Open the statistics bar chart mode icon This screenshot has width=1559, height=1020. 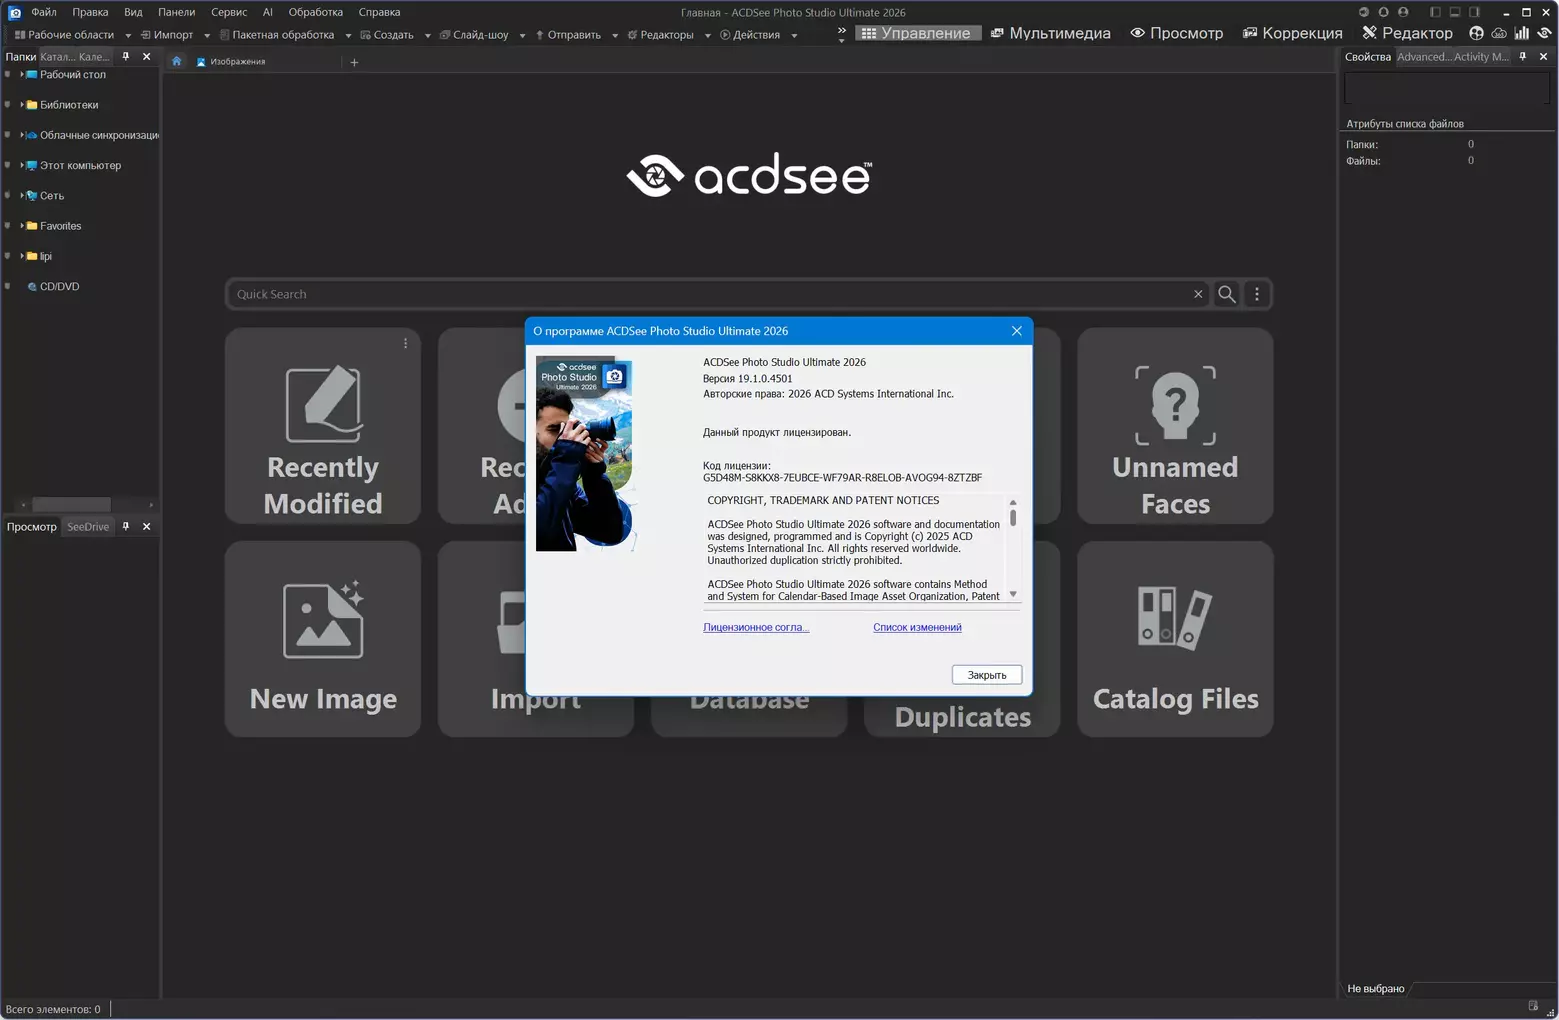(x=1521, y=33)
